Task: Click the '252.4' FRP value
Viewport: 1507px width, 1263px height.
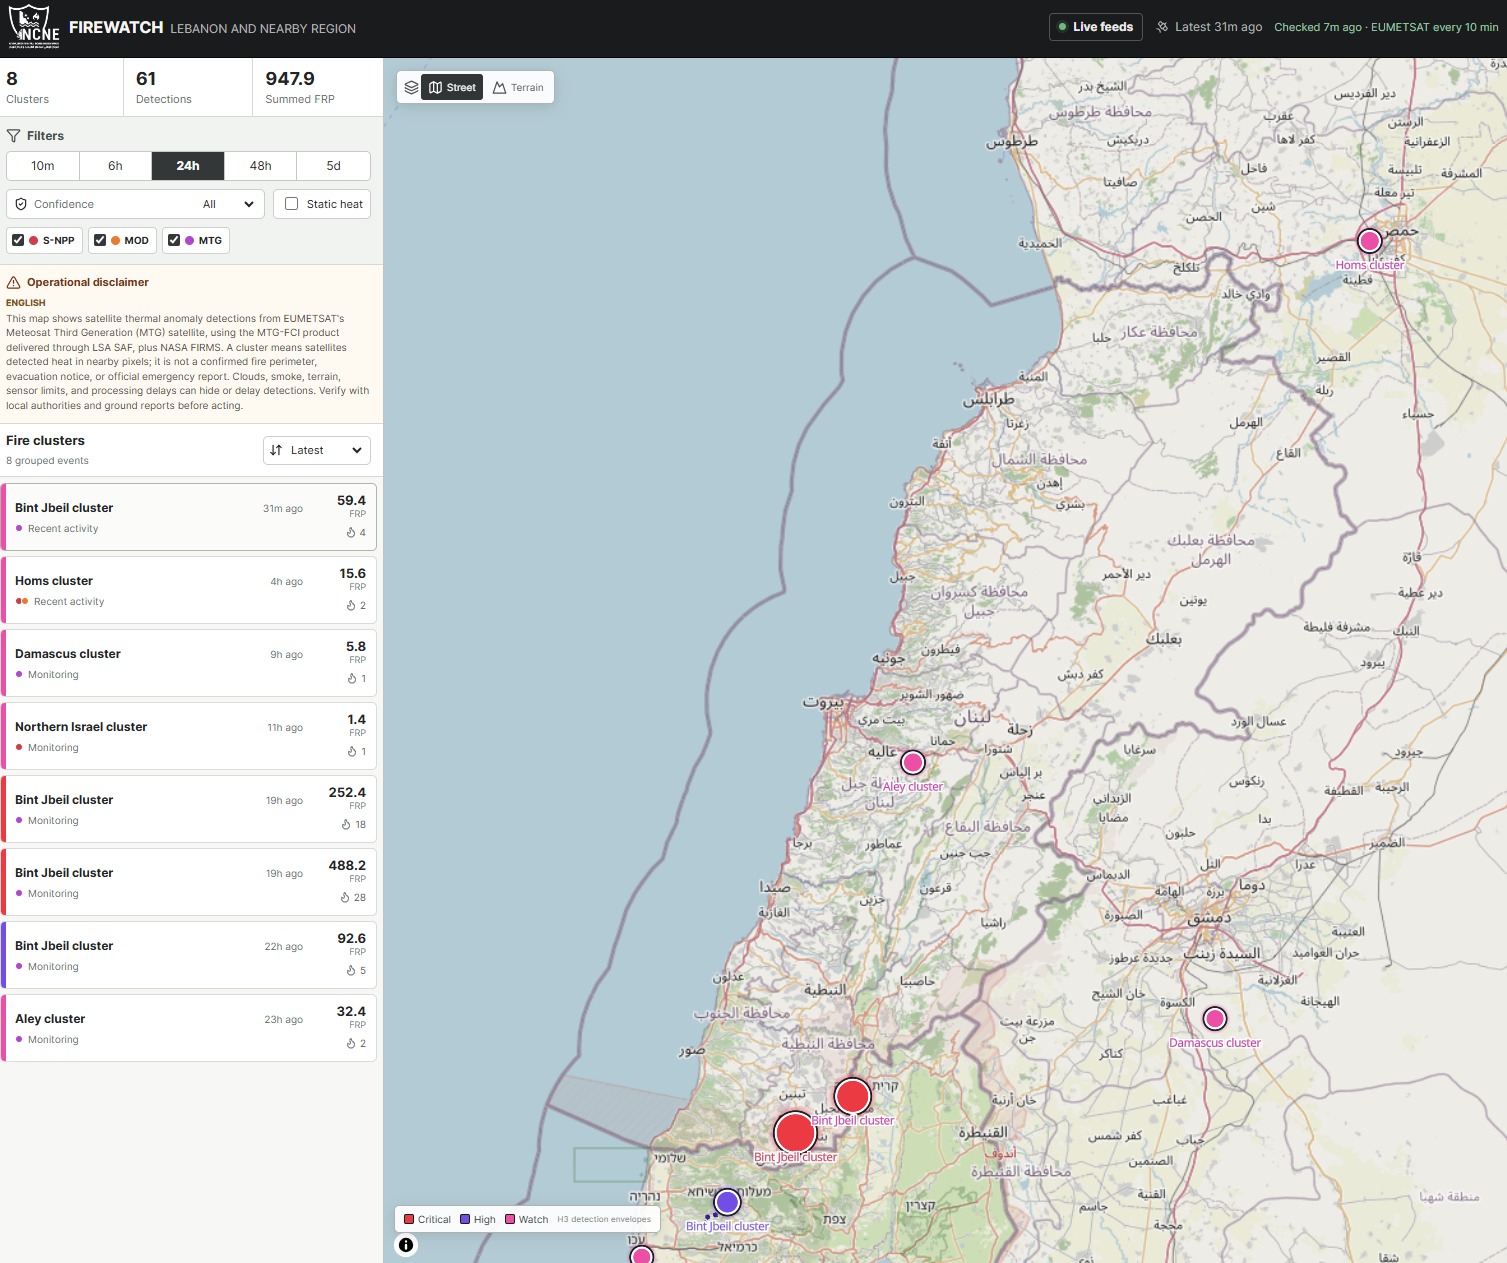Action: [347, 793]
